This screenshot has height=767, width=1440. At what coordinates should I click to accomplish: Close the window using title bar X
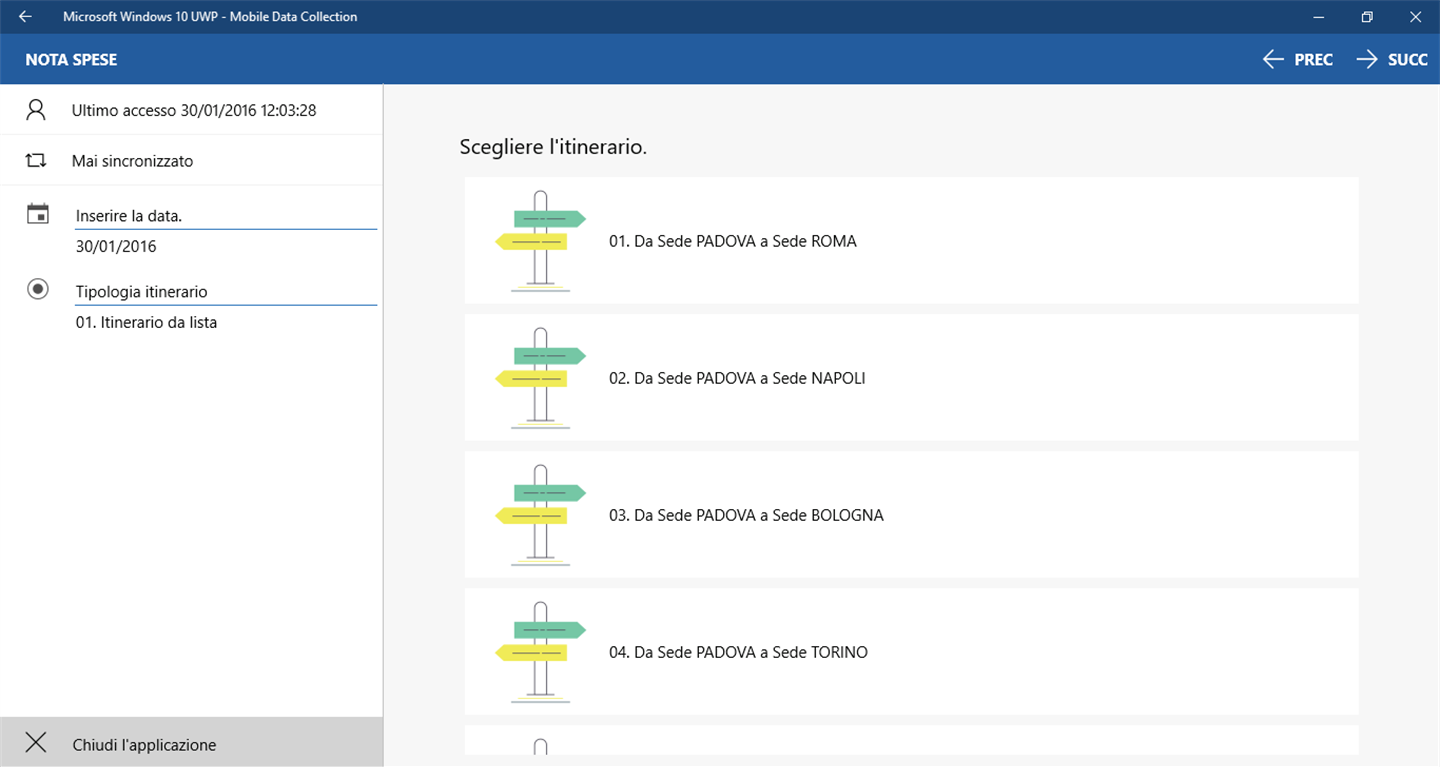coord(1415,17)
